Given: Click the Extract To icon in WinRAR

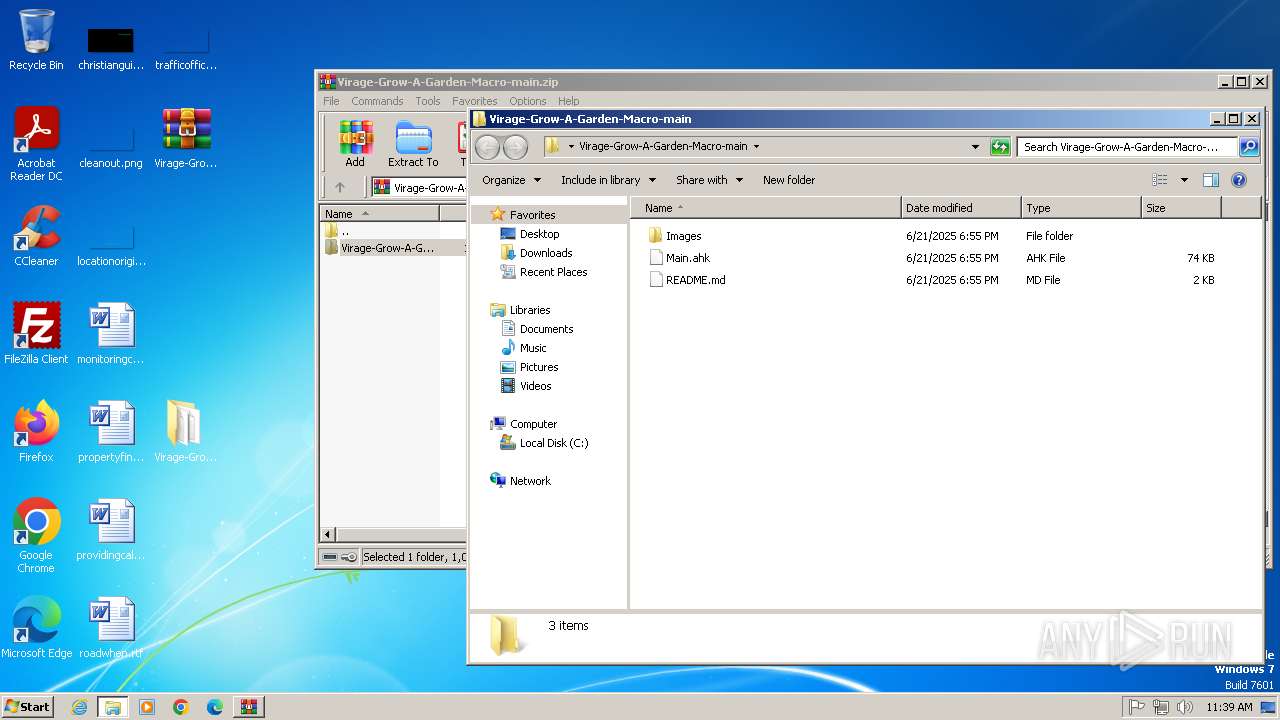Looking at the screenshot, I should point(413,144).
